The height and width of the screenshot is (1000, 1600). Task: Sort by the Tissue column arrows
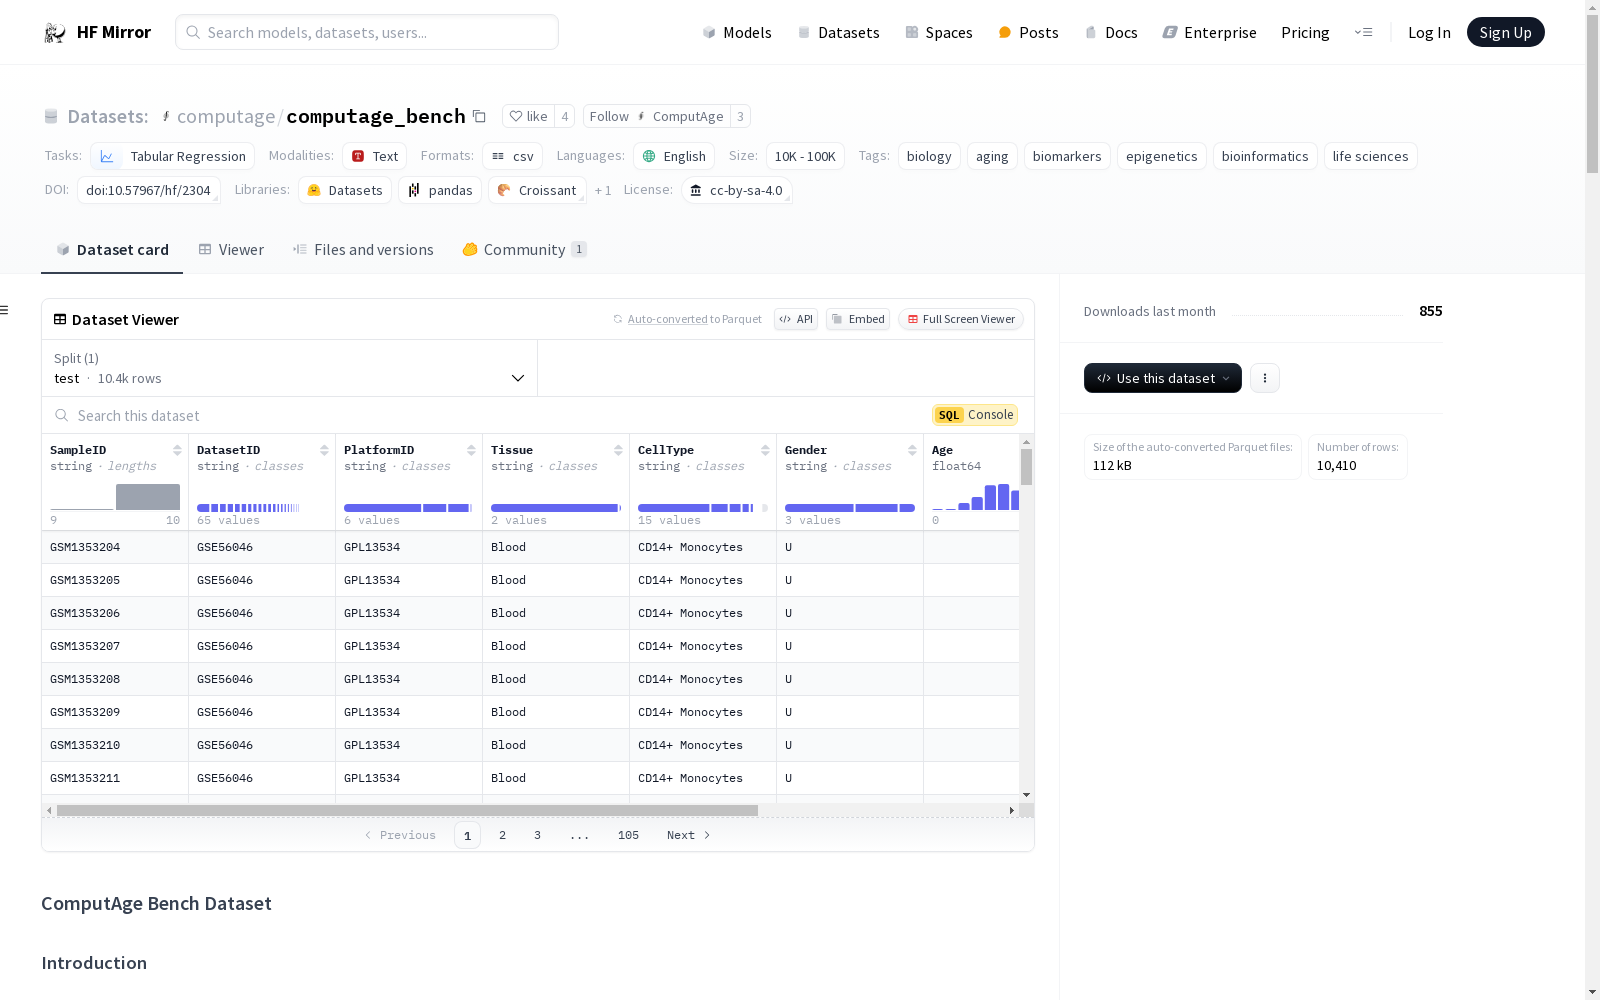(x=618, y=450)
